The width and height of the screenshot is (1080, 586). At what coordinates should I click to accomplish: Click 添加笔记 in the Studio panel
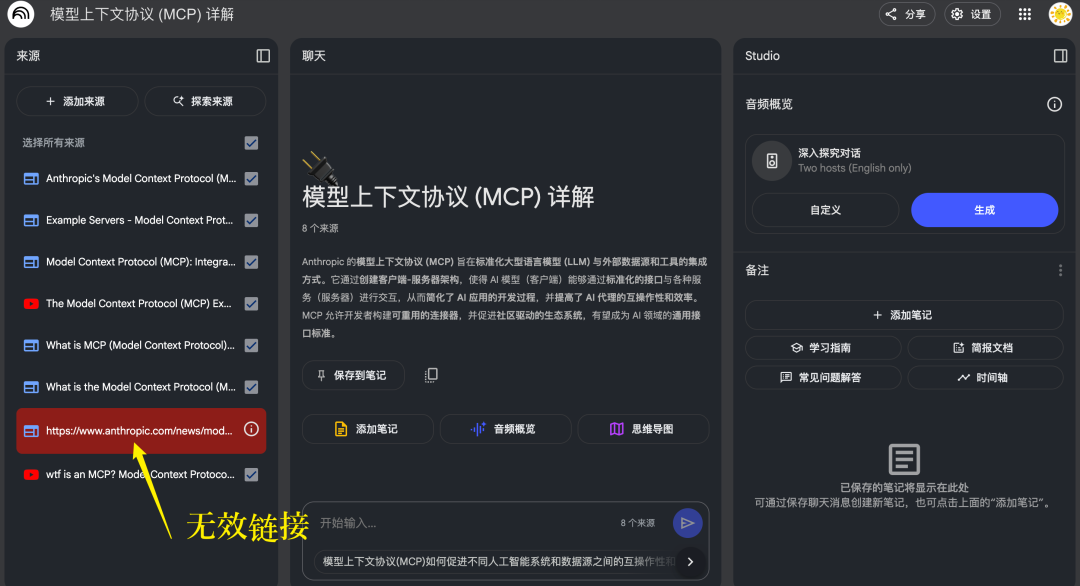pos(904,315)
